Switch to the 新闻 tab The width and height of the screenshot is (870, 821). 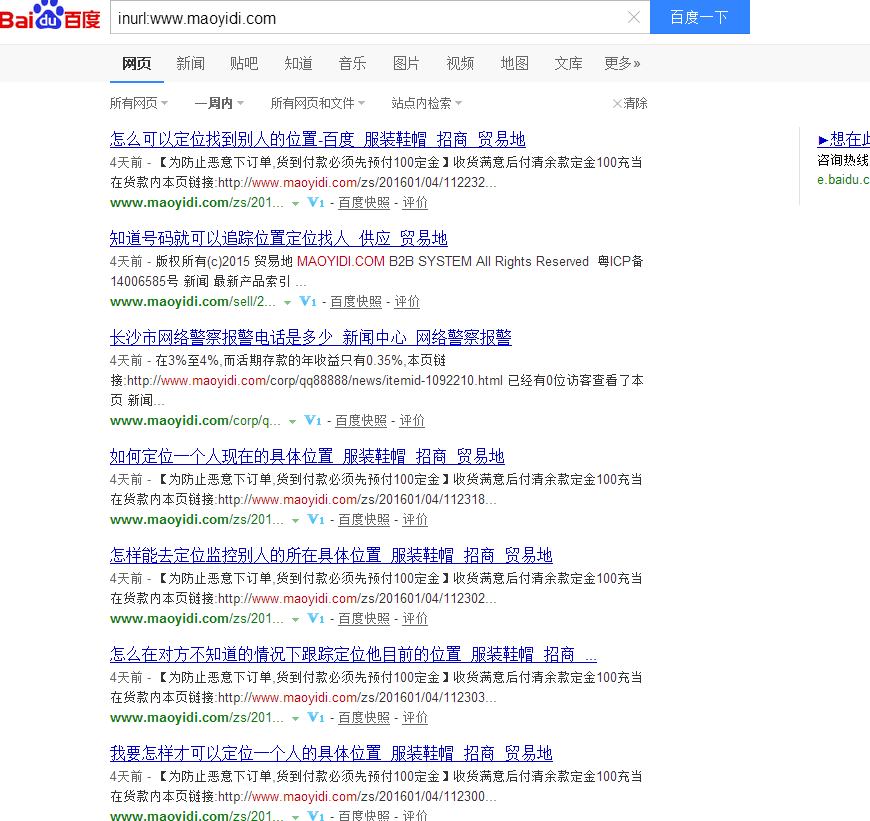pos(190,63)
